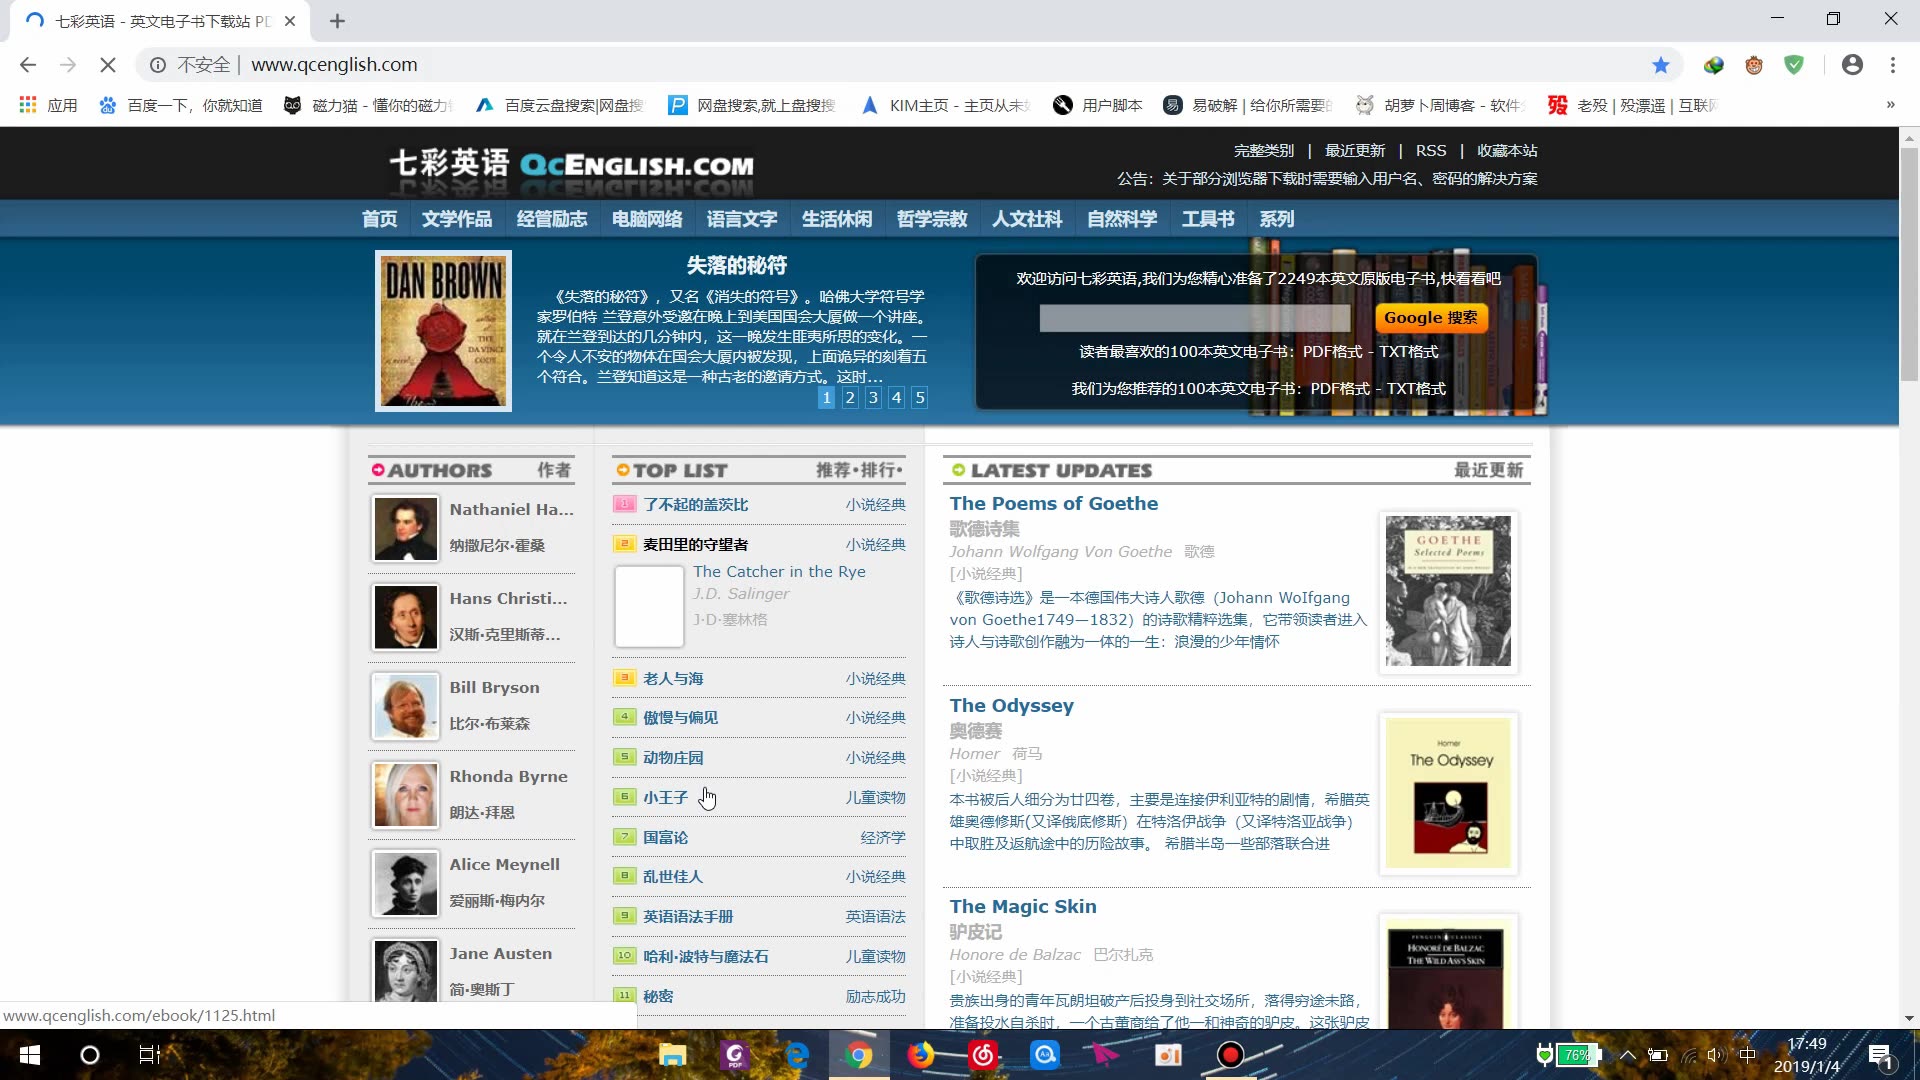Open notification center icon
1920x1080 pixels.
point(1880,1055)
